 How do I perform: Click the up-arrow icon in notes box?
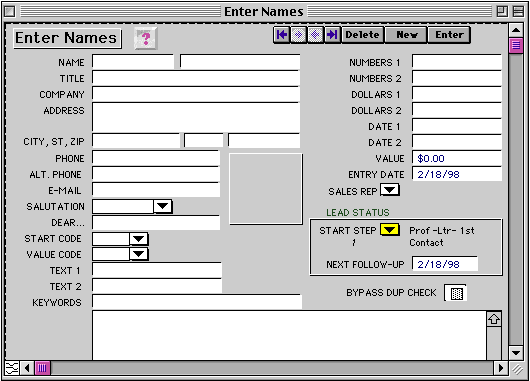point(494,319)
